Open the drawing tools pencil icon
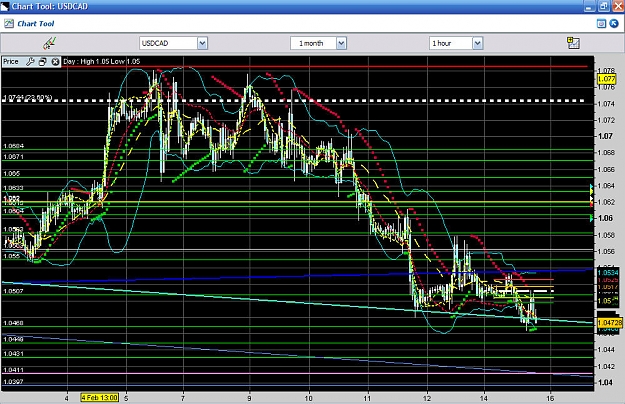 click(x=49, y=43)
